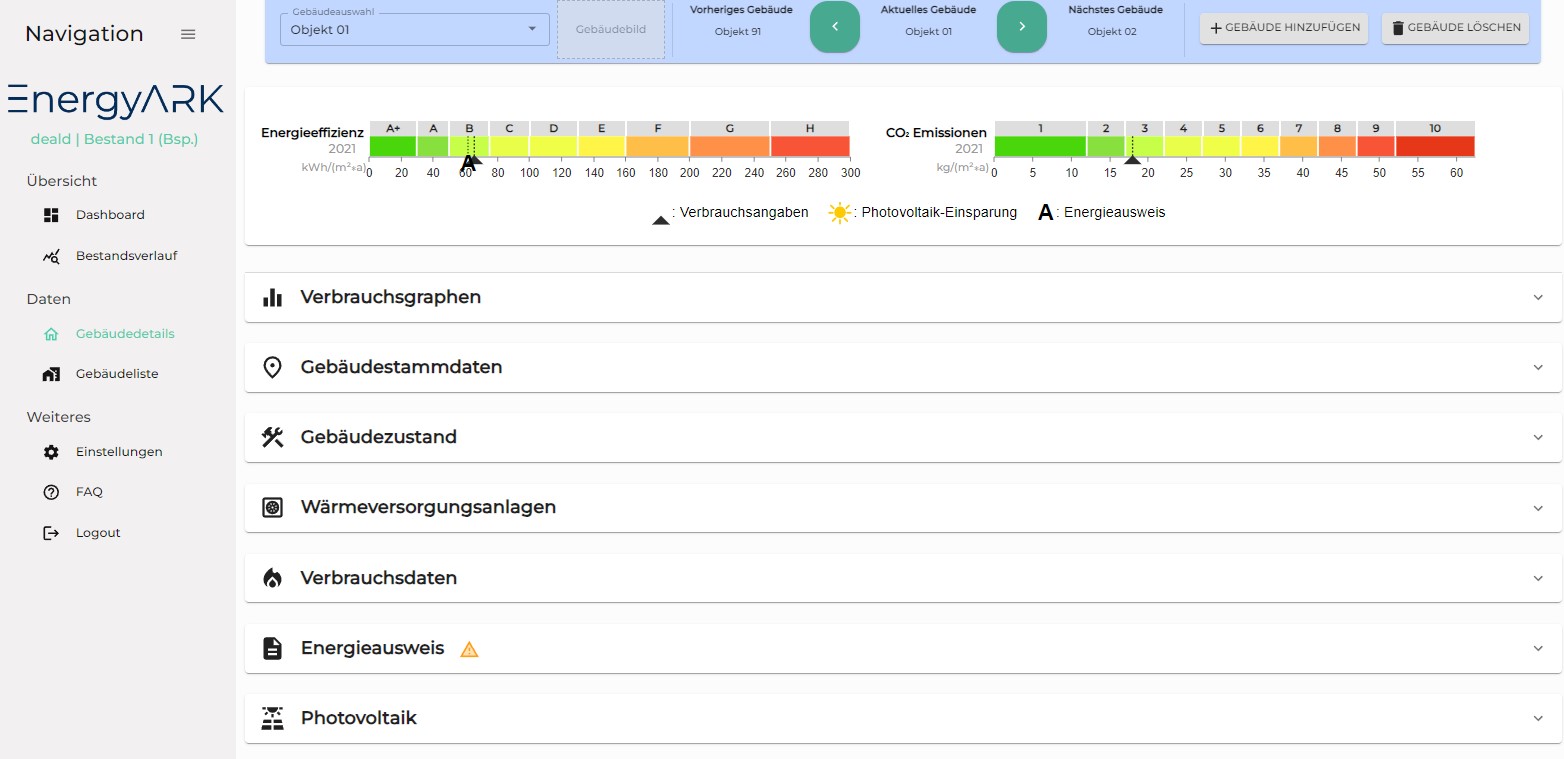Screen dimensions: 1564x759
Task: Click the Gebäude löschen button
Action: tap(1455, 28)
